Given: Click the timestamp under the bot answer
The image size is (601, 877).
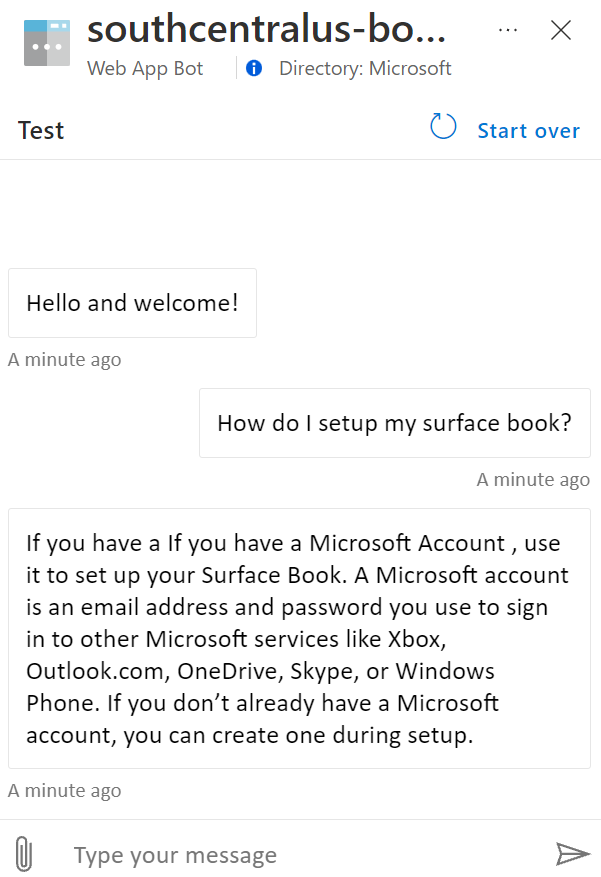Looking at the screenshot, I should [65, 791].
